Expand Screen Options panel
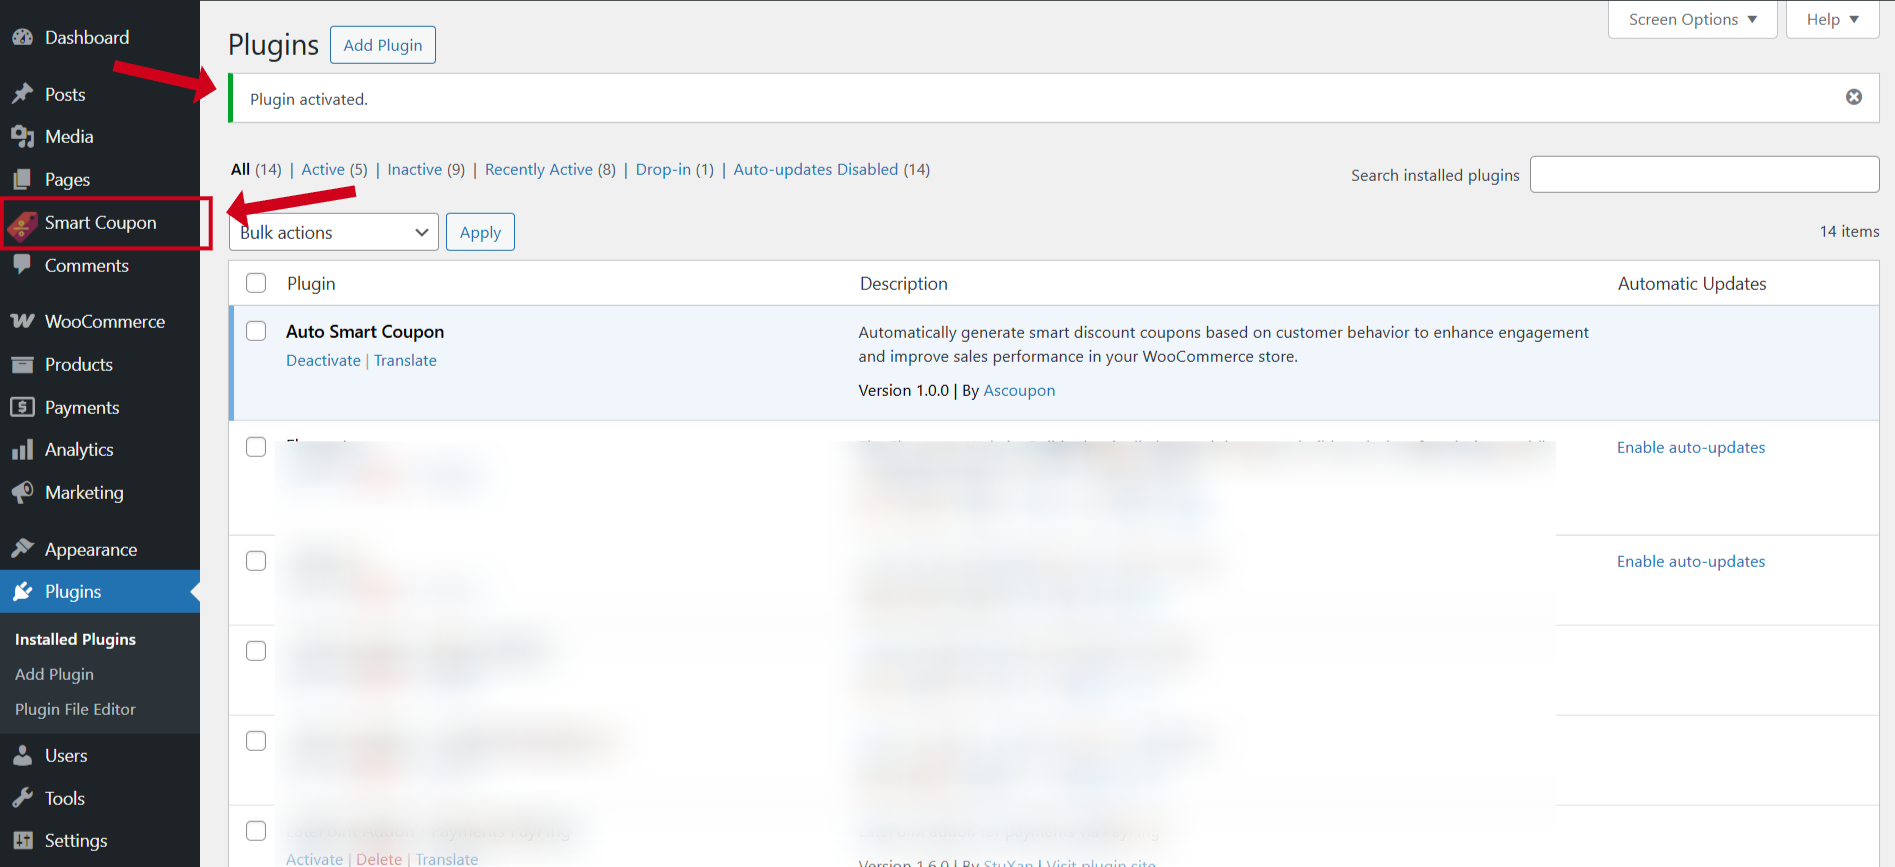The height and width of the screenshot is (867, 1895). coord(1692,19)
